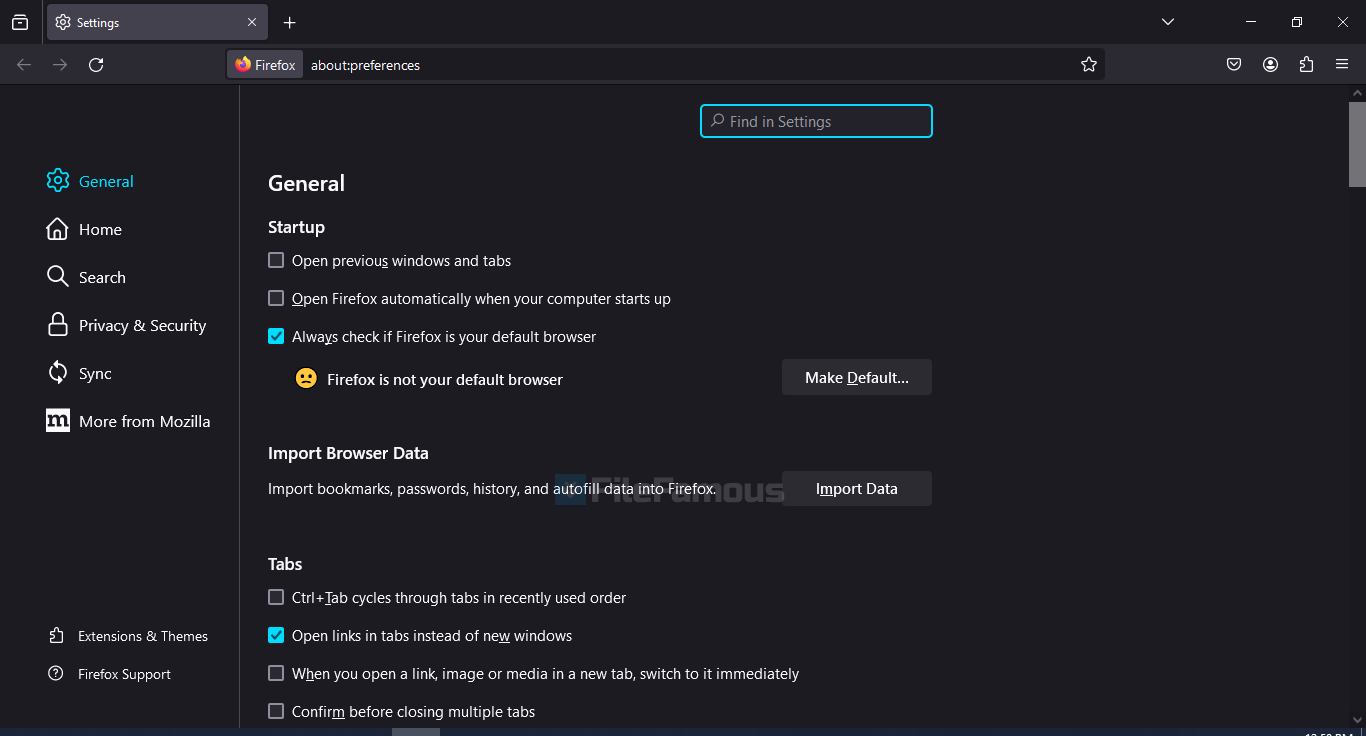Click the 'Startup' section heading
Viewport: 1366px width, 736px height.
[x=296, y=227]
